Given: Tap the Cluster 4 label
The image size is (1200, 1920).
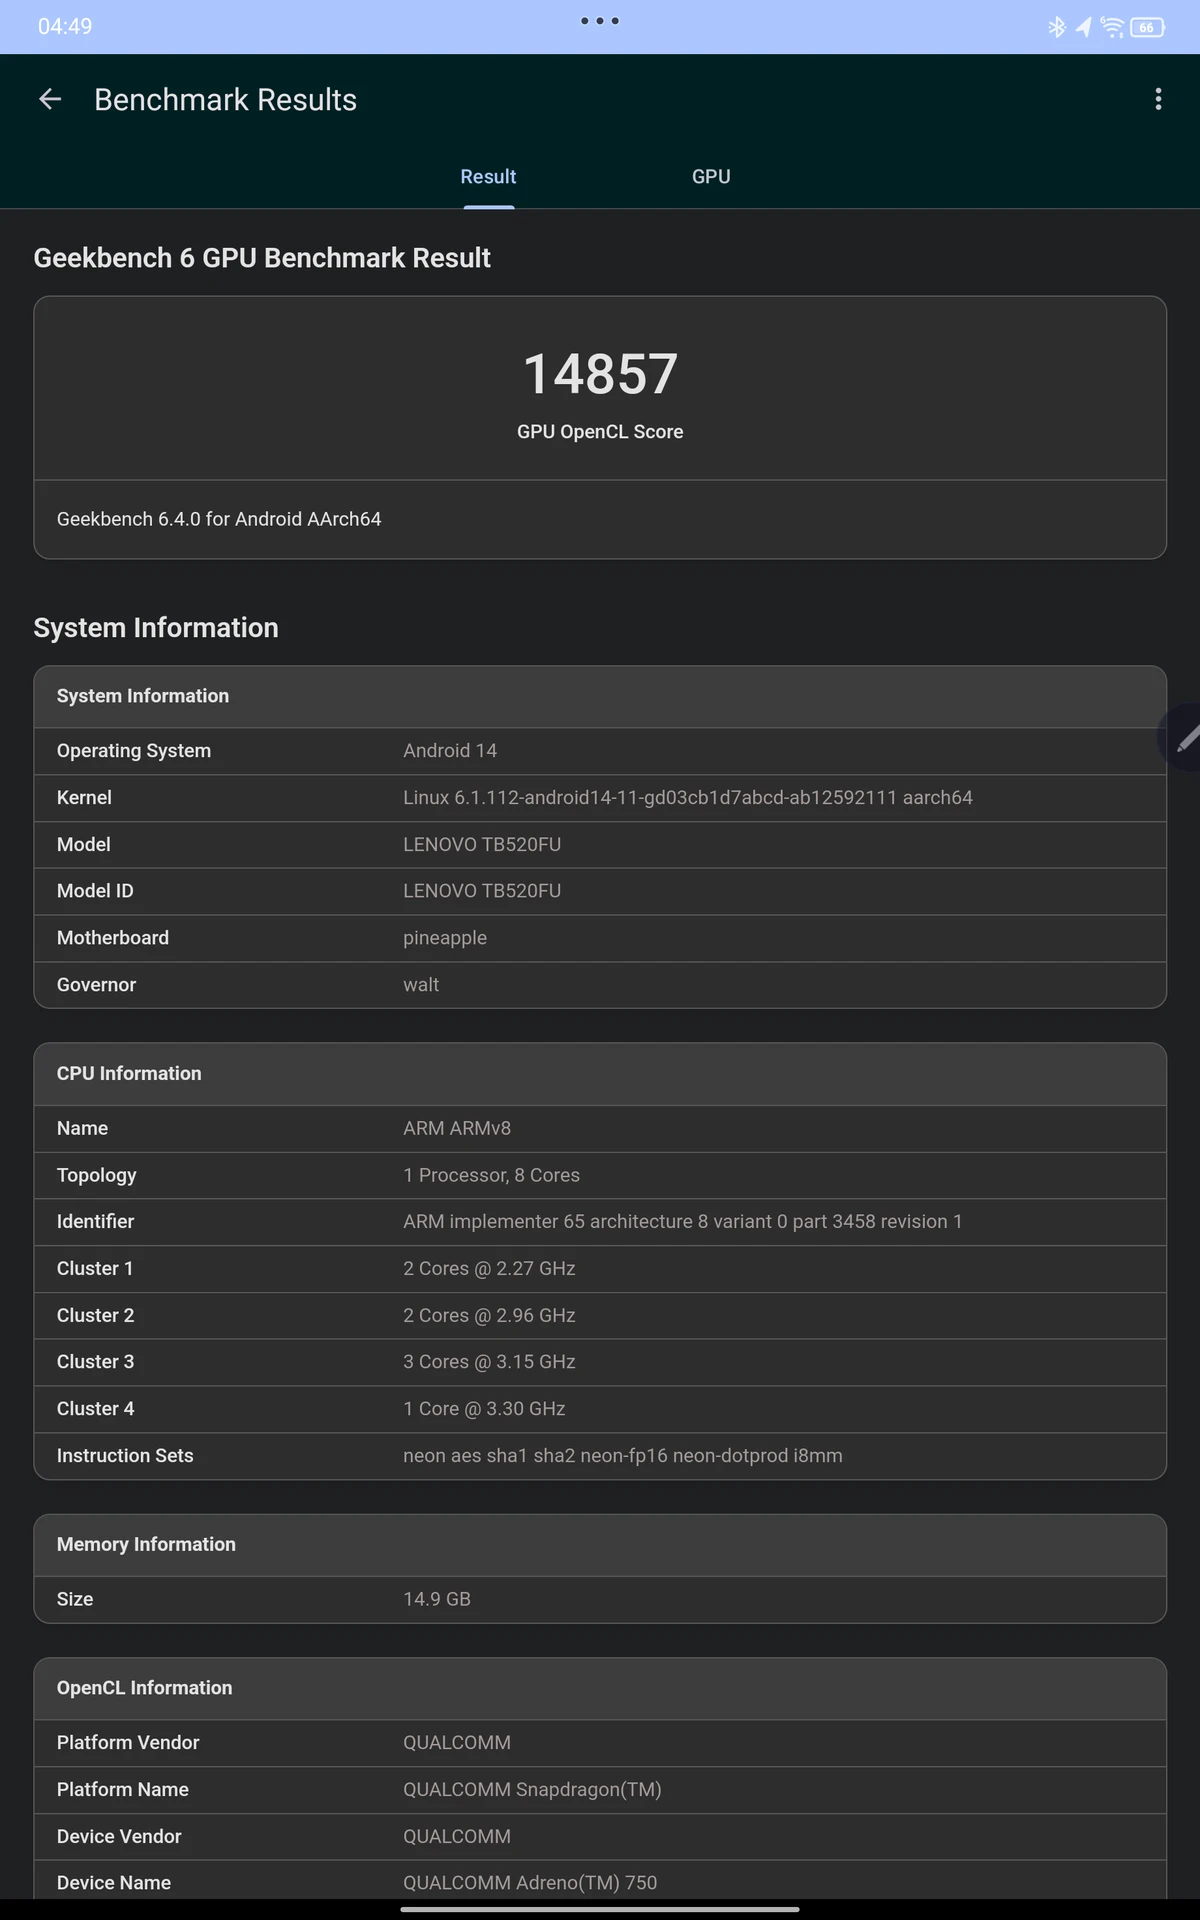Looking at the screenshot, I should [95, 1409].
